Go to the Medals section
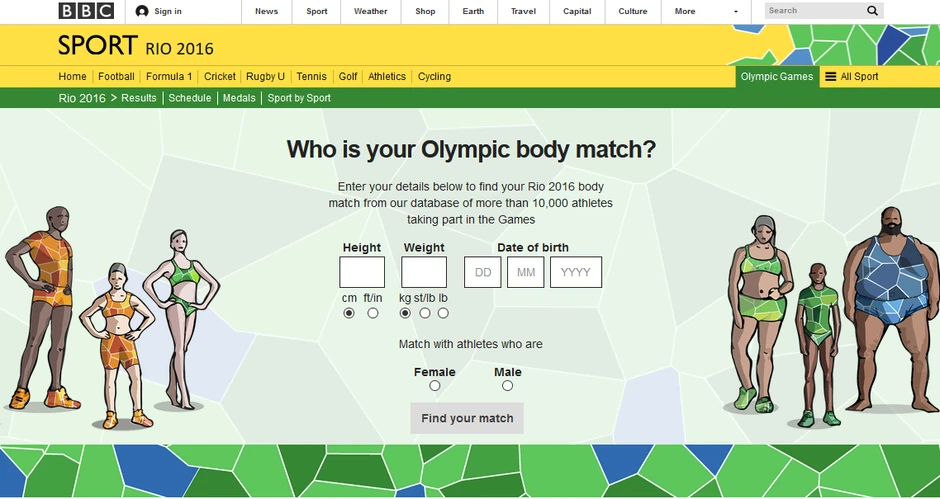Screen dimensions: 940x499 [x=239, y=98]
